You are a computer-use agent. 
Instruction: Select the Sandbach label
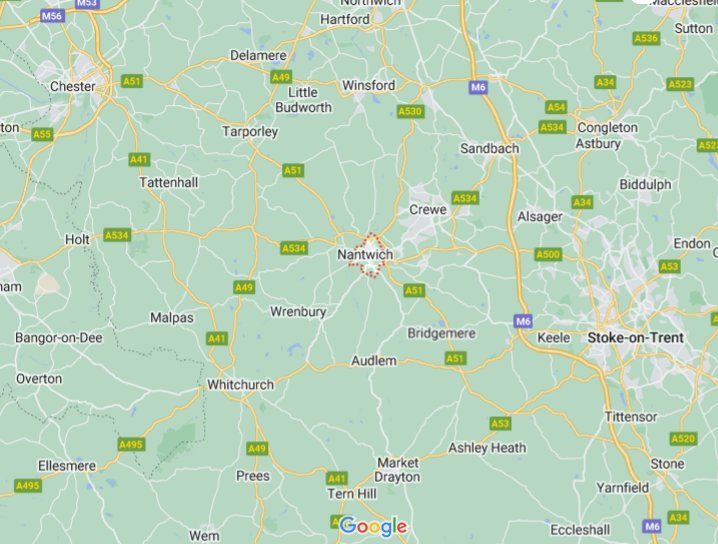point(490,148)
